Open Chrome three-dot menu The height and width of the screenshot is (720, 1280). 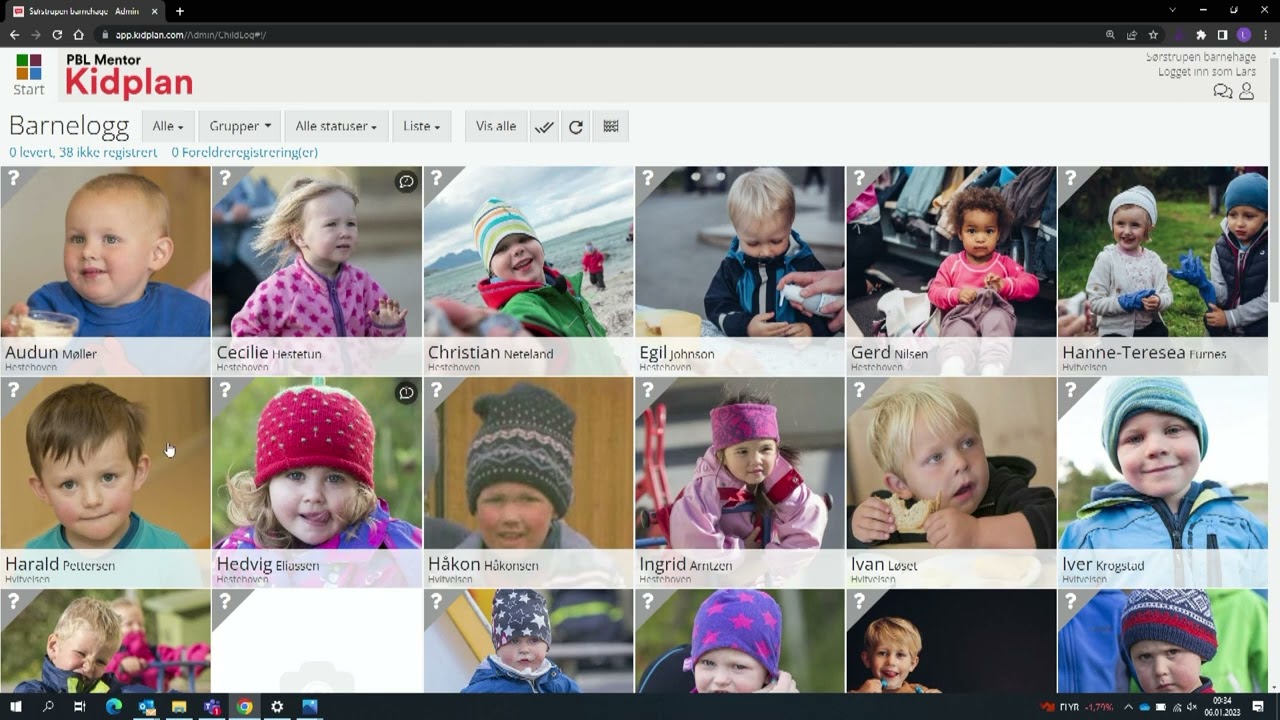pos(1264,35)
